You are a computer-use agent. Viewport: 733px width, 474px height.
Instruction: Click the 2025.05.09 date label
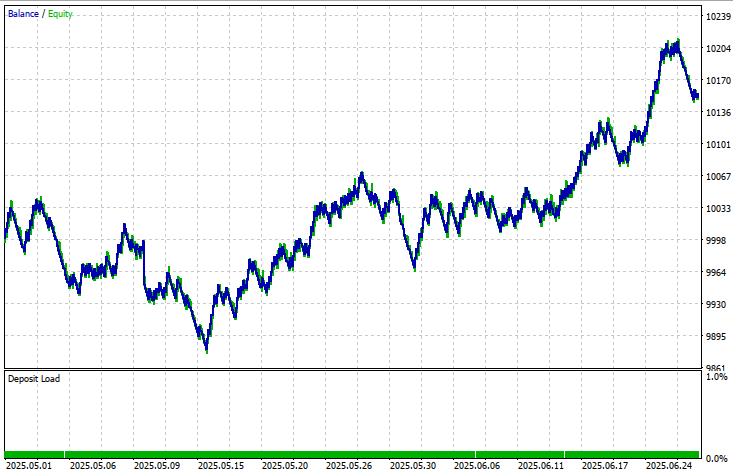157,466
